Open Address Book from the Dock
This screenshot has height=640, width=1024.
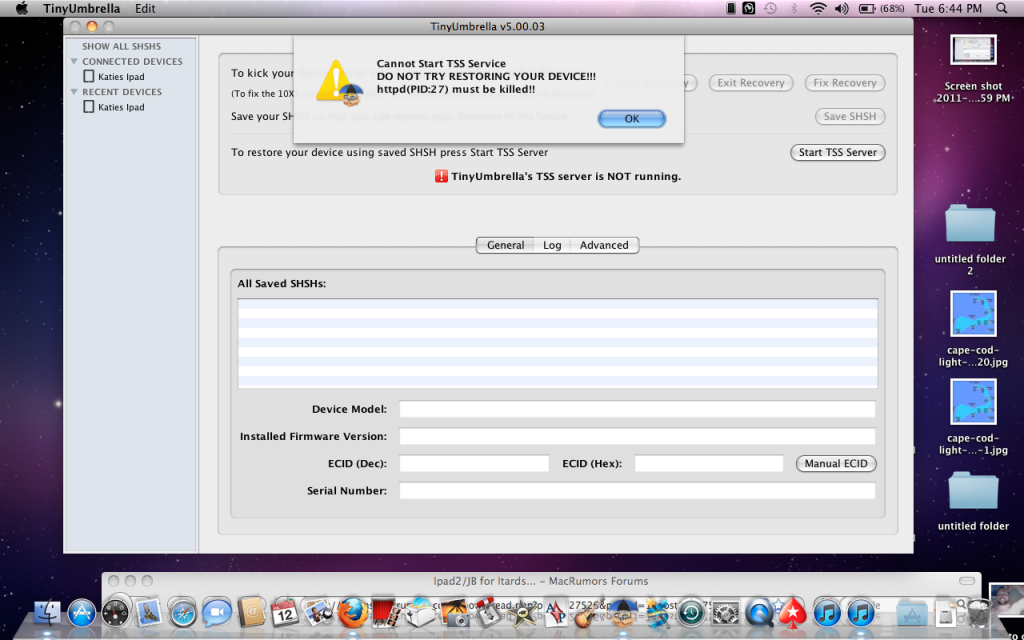pos(251,614)
